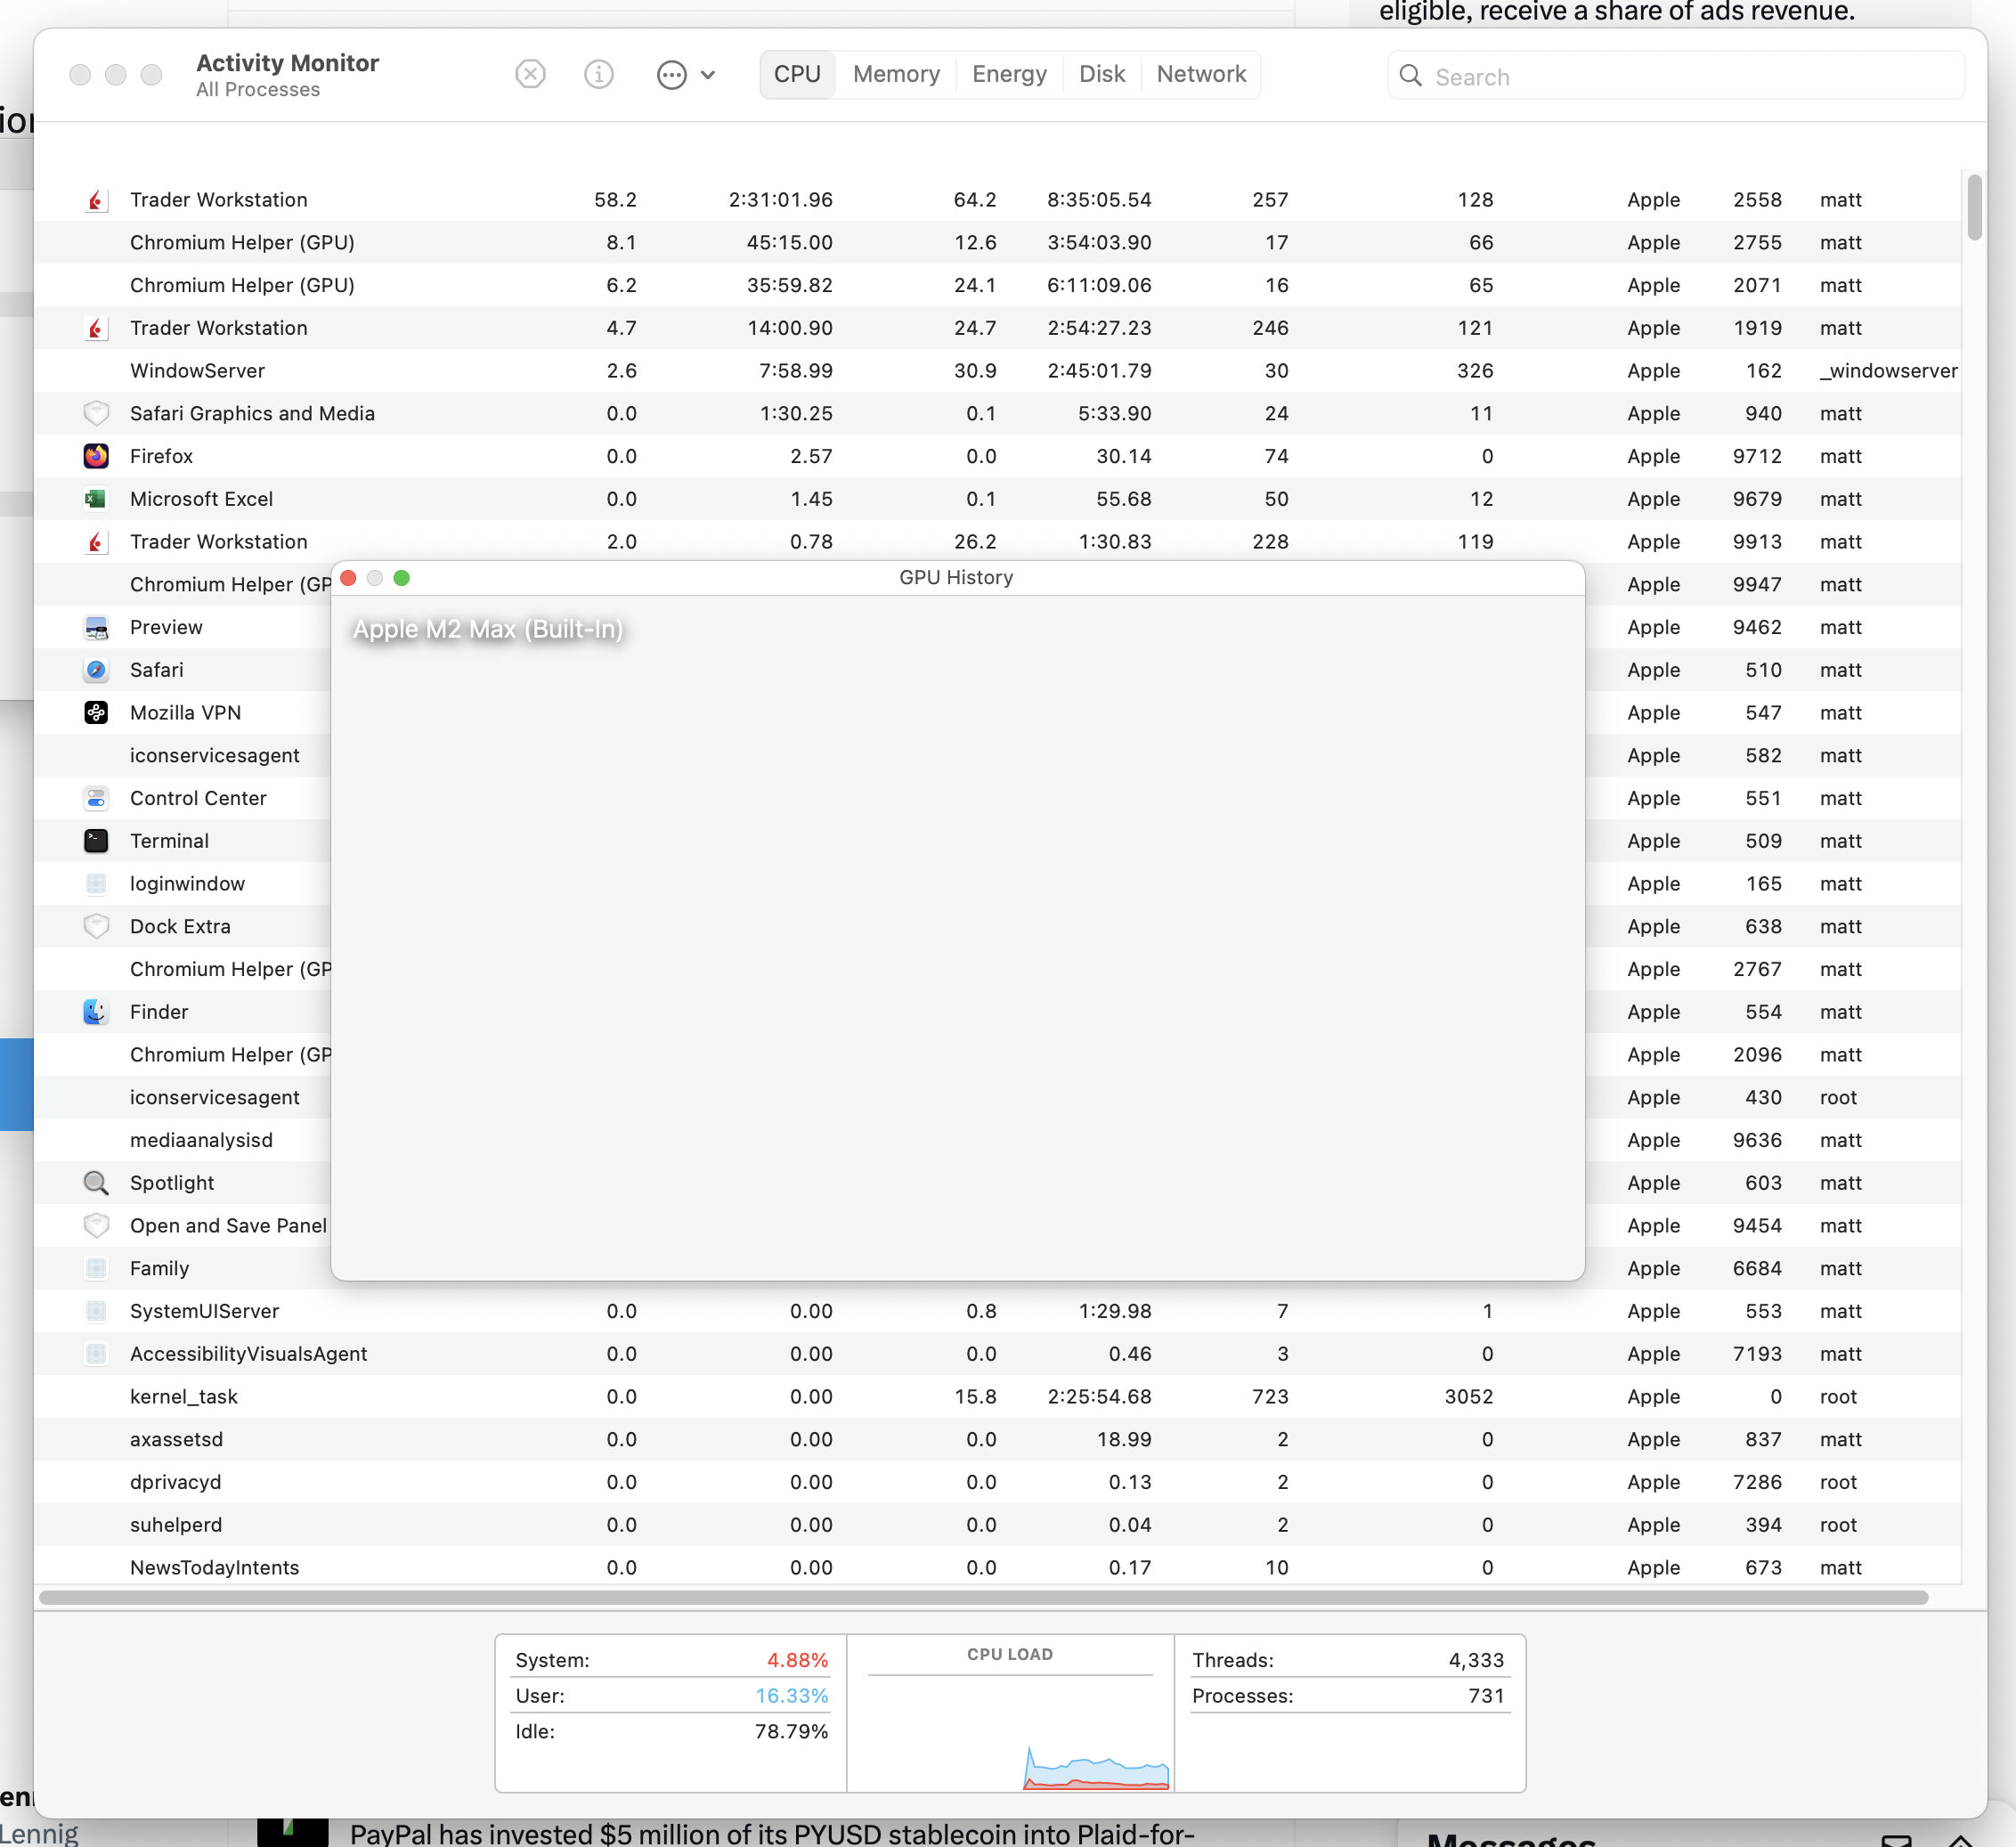The image size is (2016, 1847).
Task: Open the process info (i) icon
Action: [x=598, y=74]
